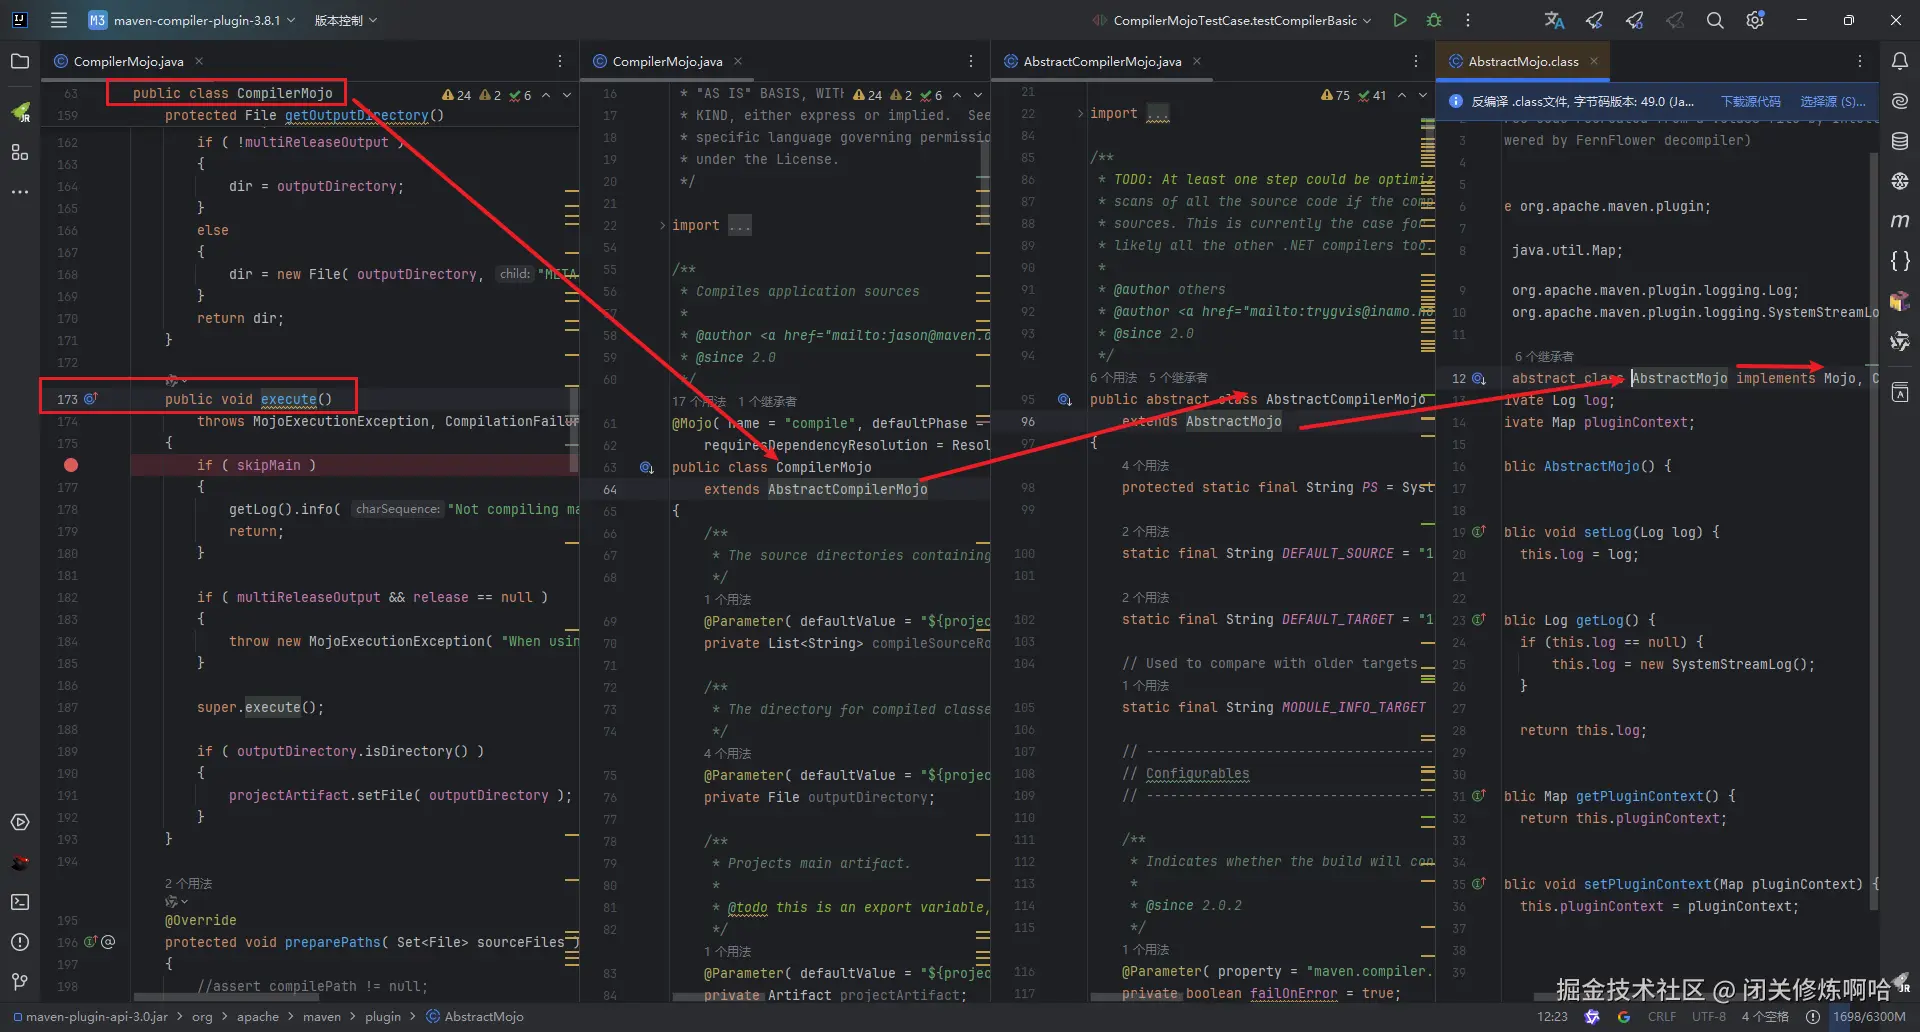Expand the folded import in AbstractCompilerMojo.java

1080,114
